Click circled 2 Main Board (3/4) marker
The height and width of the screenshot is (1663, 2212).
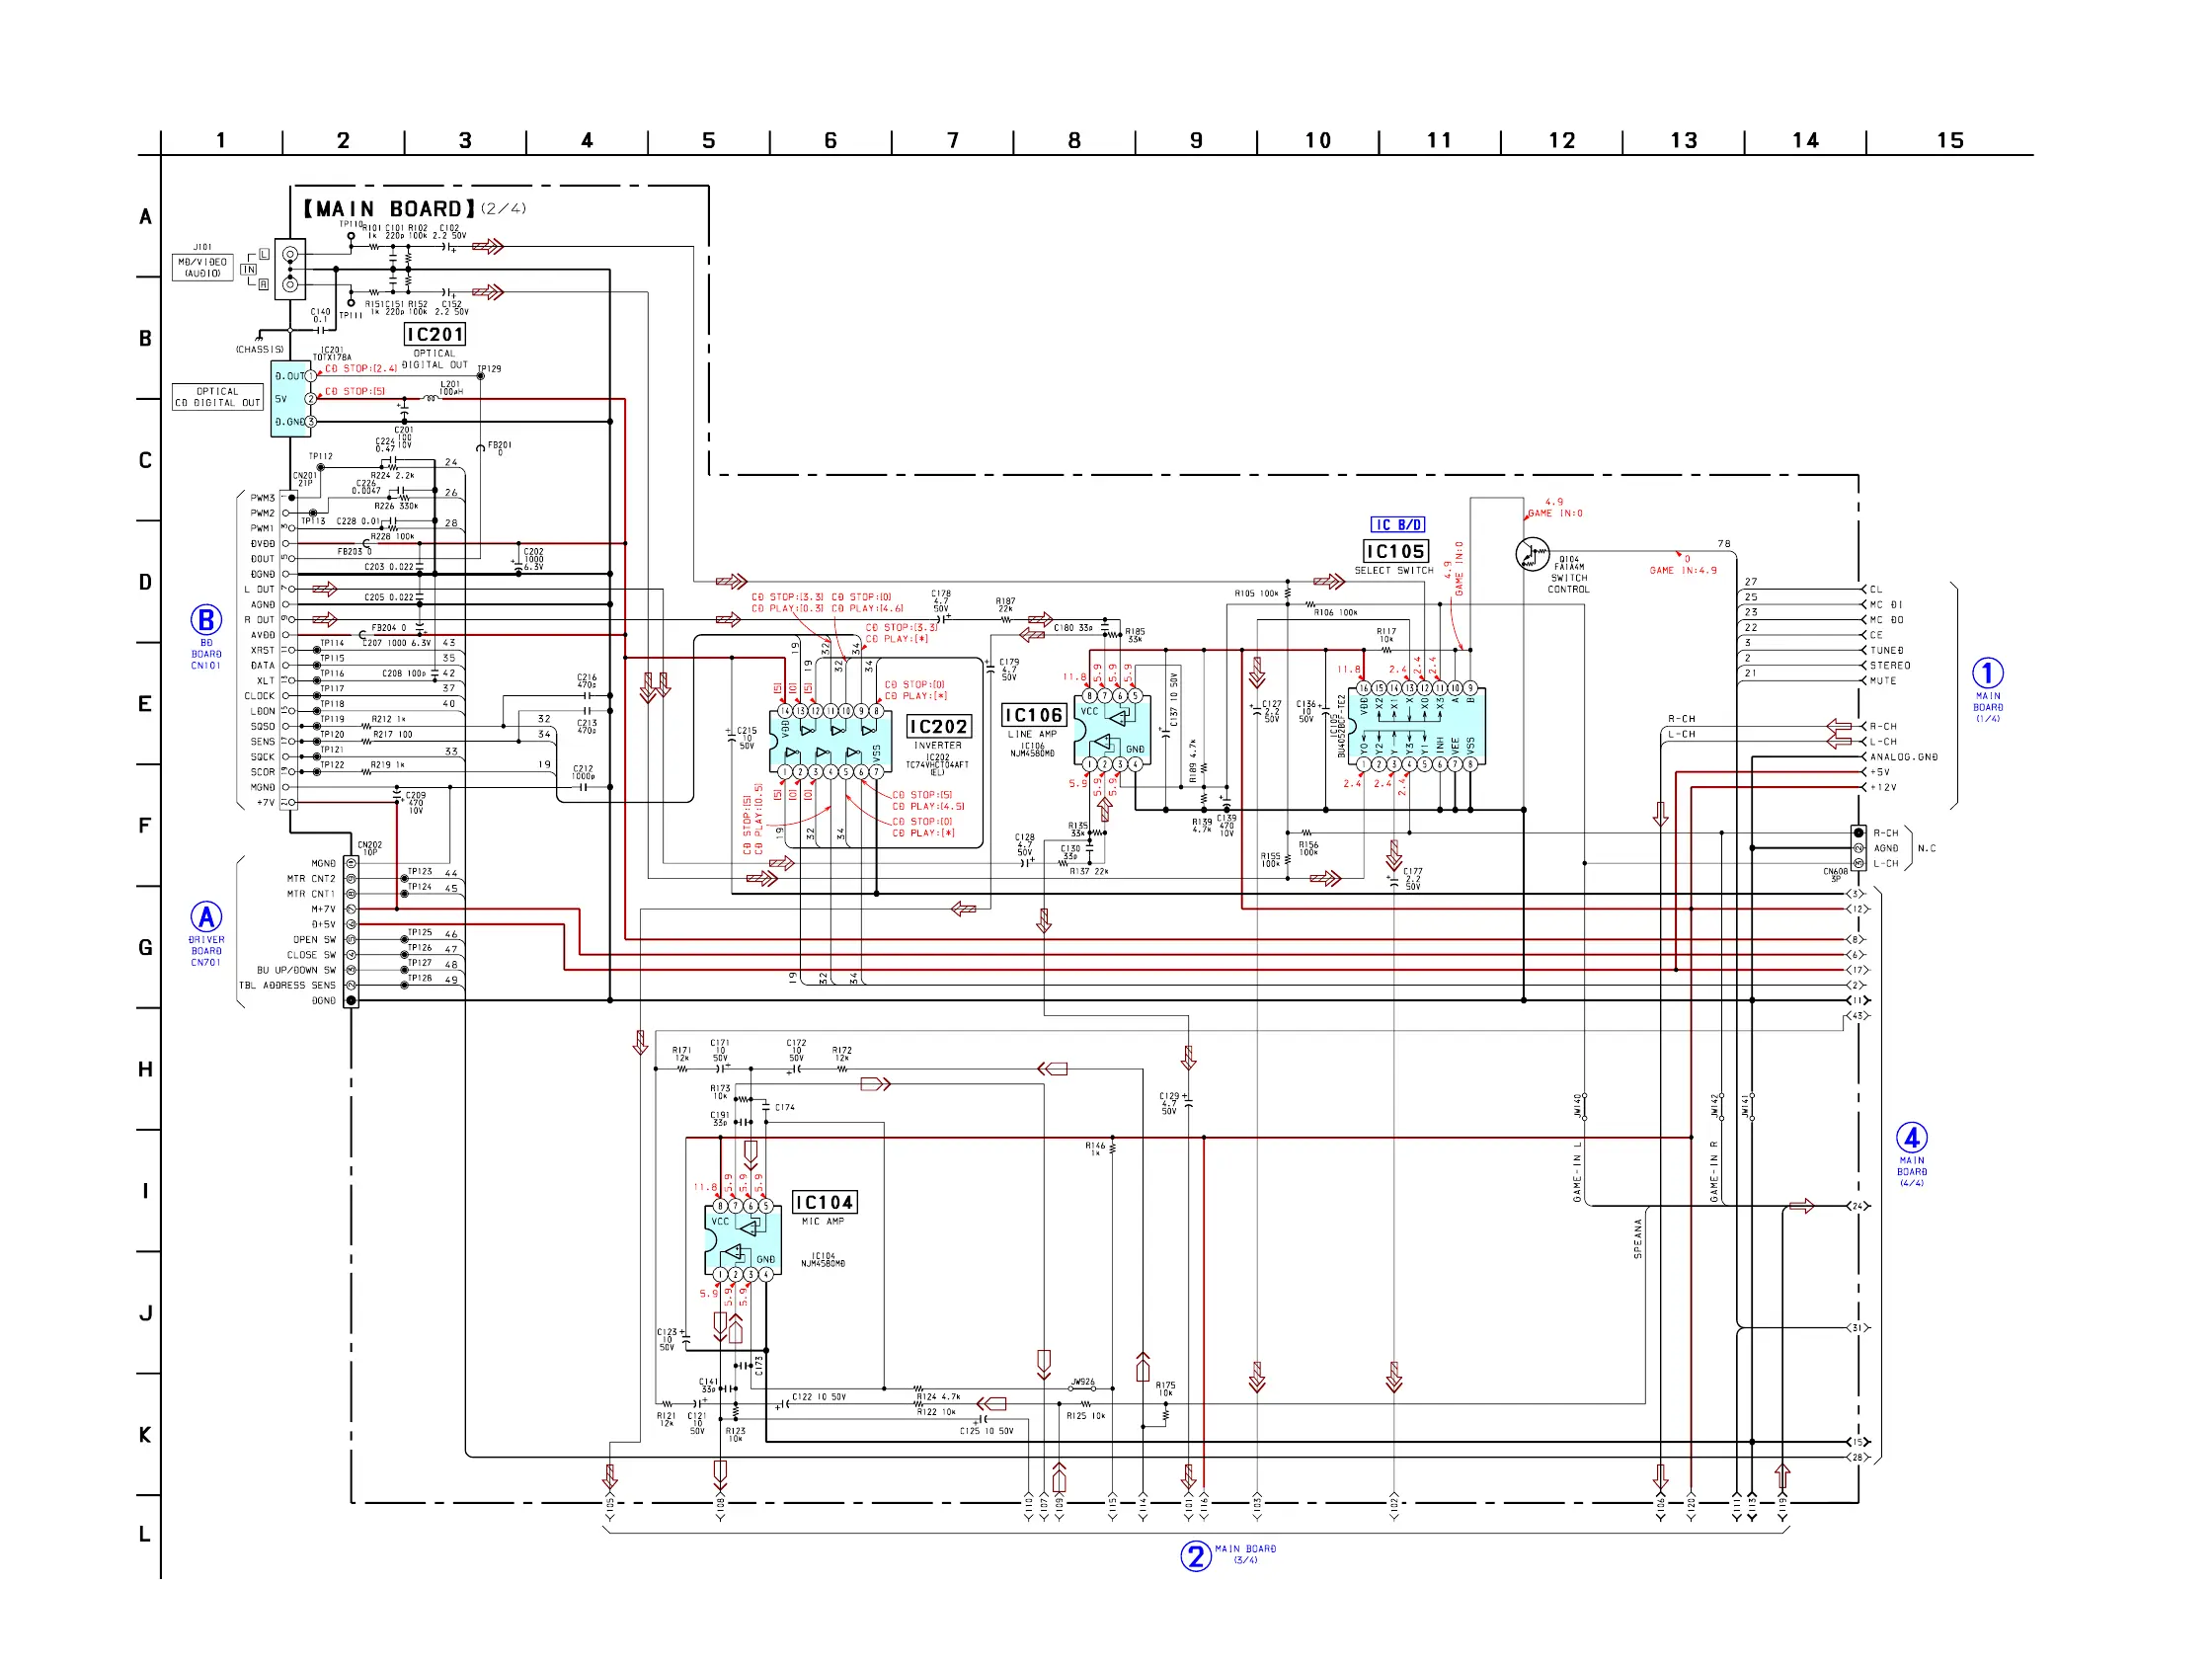tap(1195, 1556)
